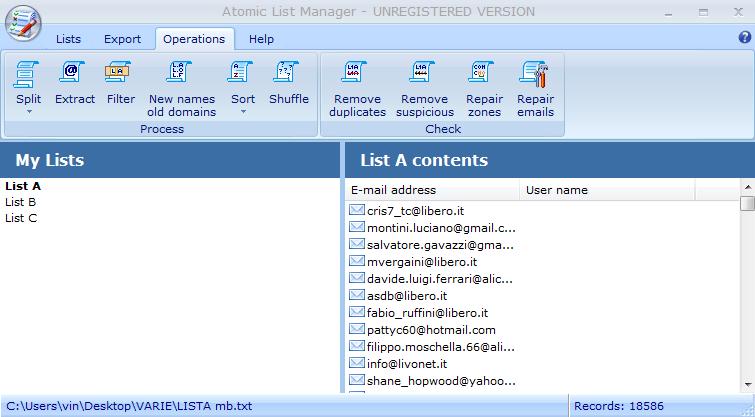The width and height of the screenshot is (755, 417).
Task: Open the Split dropdown arrow
Action: pyautogui.click(x=29, y=112)
